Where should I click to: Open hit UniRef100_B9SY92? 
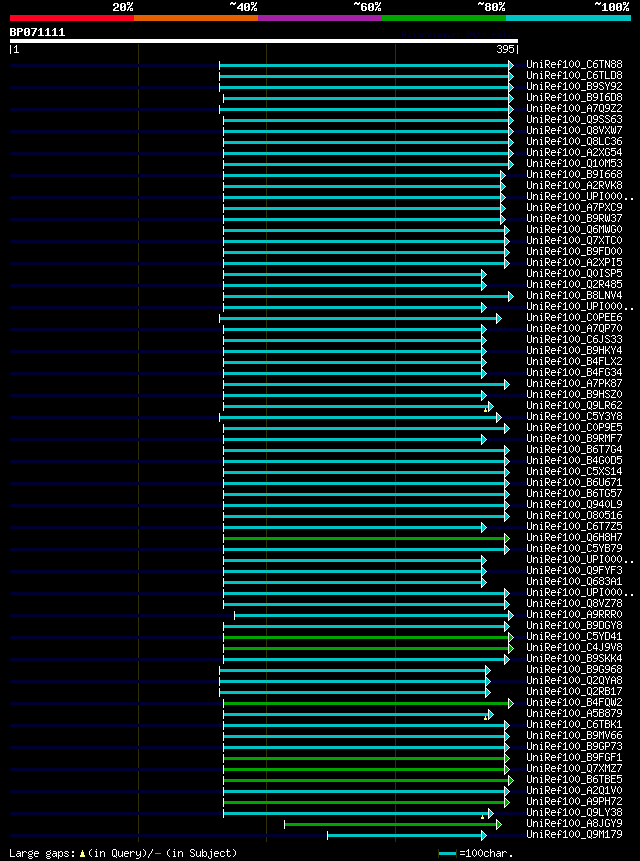[x=575, y=87]
